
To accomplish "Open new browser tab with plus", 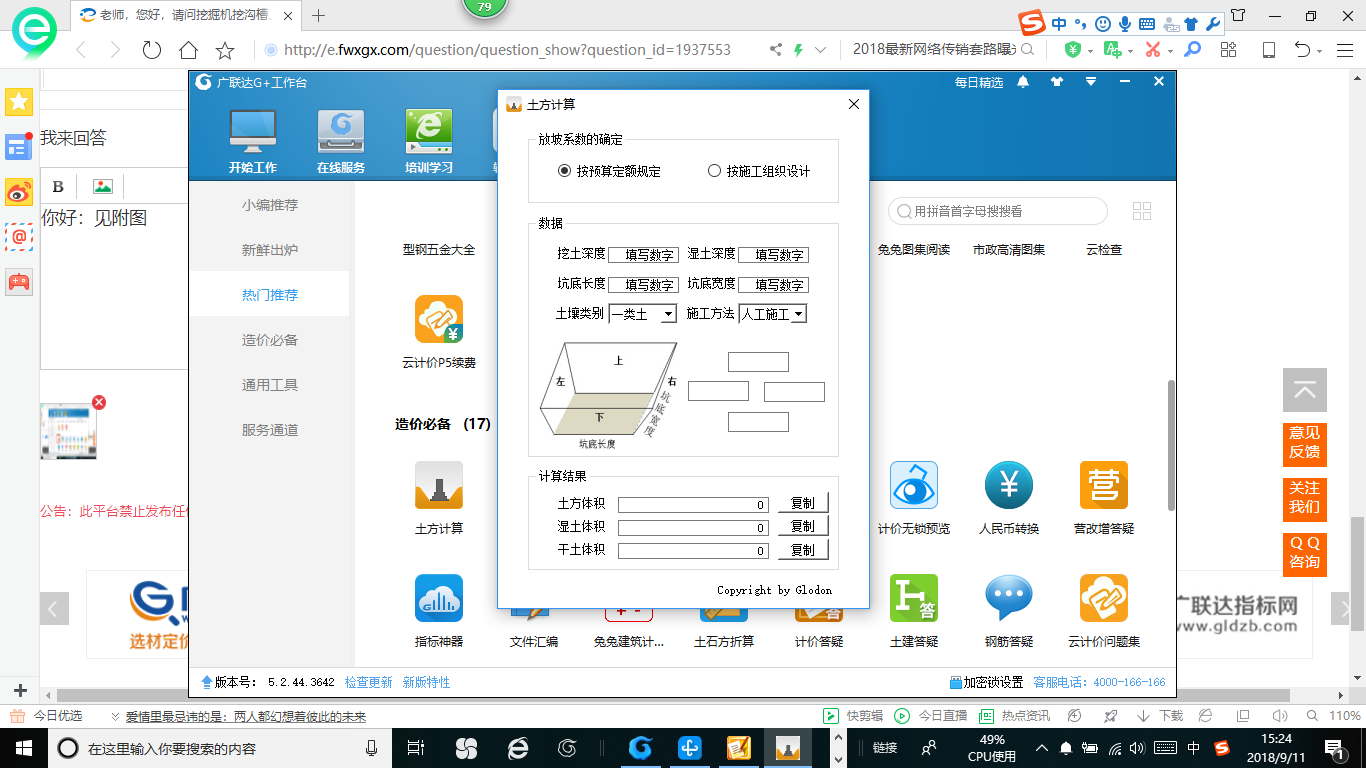I will click(318, 15).
